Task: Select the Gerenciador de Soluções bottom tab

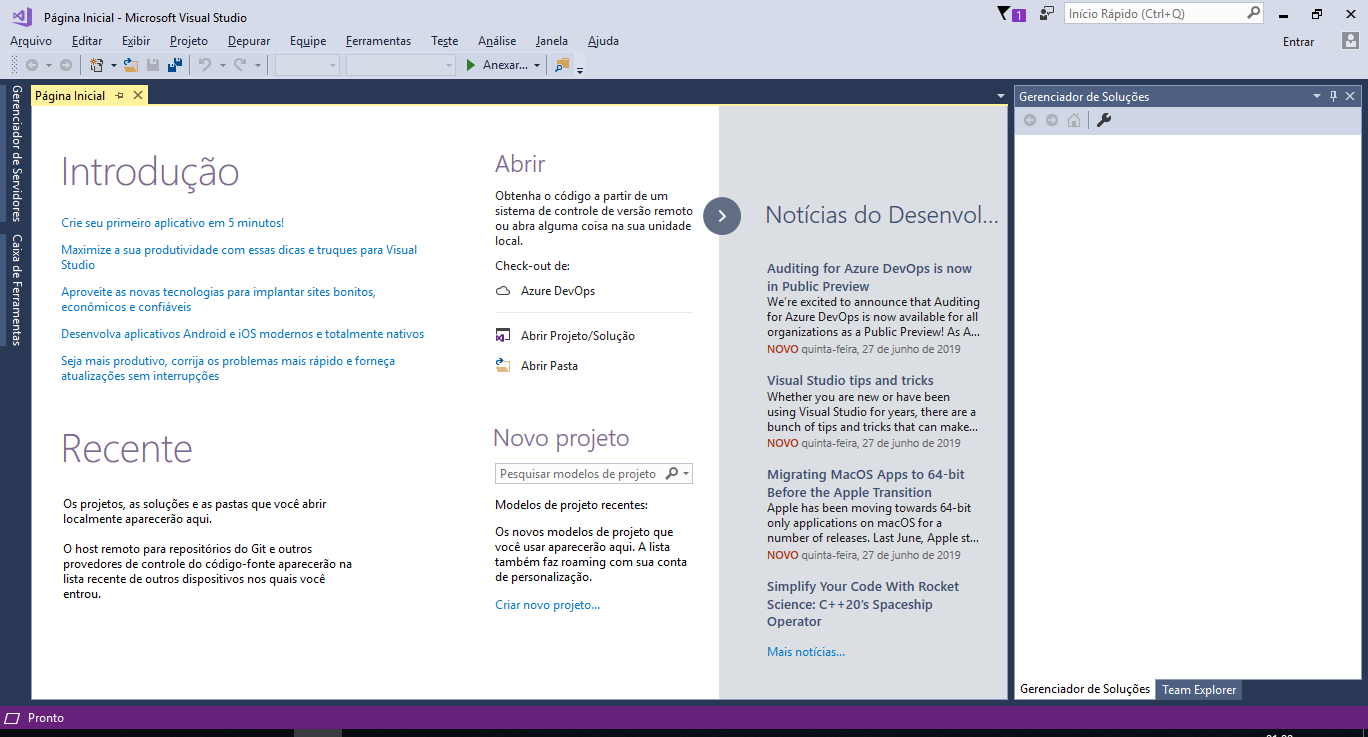Action: (1085, 689)
